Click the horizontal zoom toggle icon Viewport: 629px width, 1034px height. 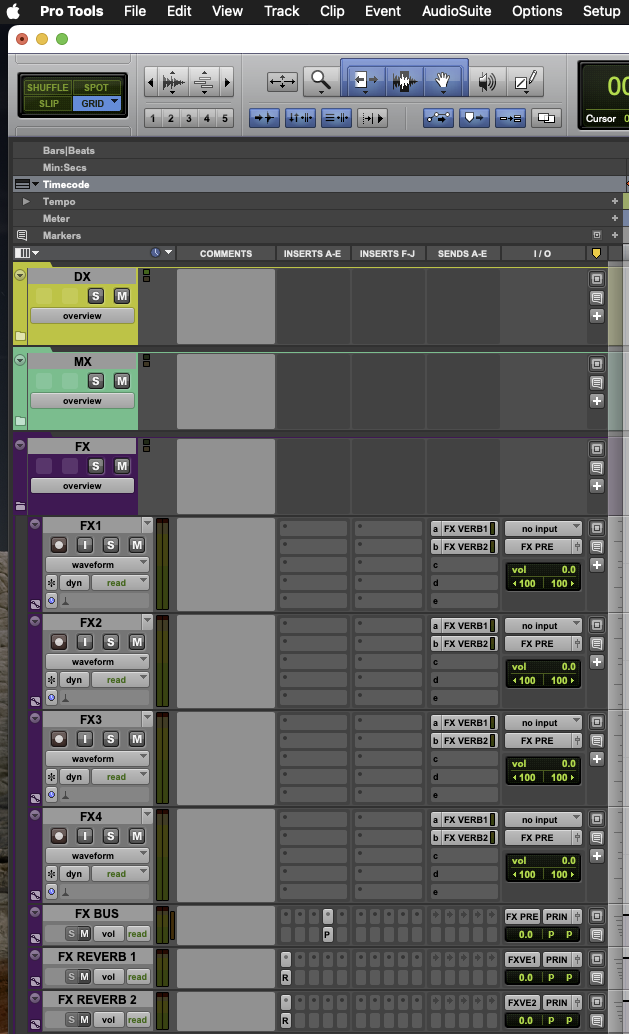click(282, 82)
